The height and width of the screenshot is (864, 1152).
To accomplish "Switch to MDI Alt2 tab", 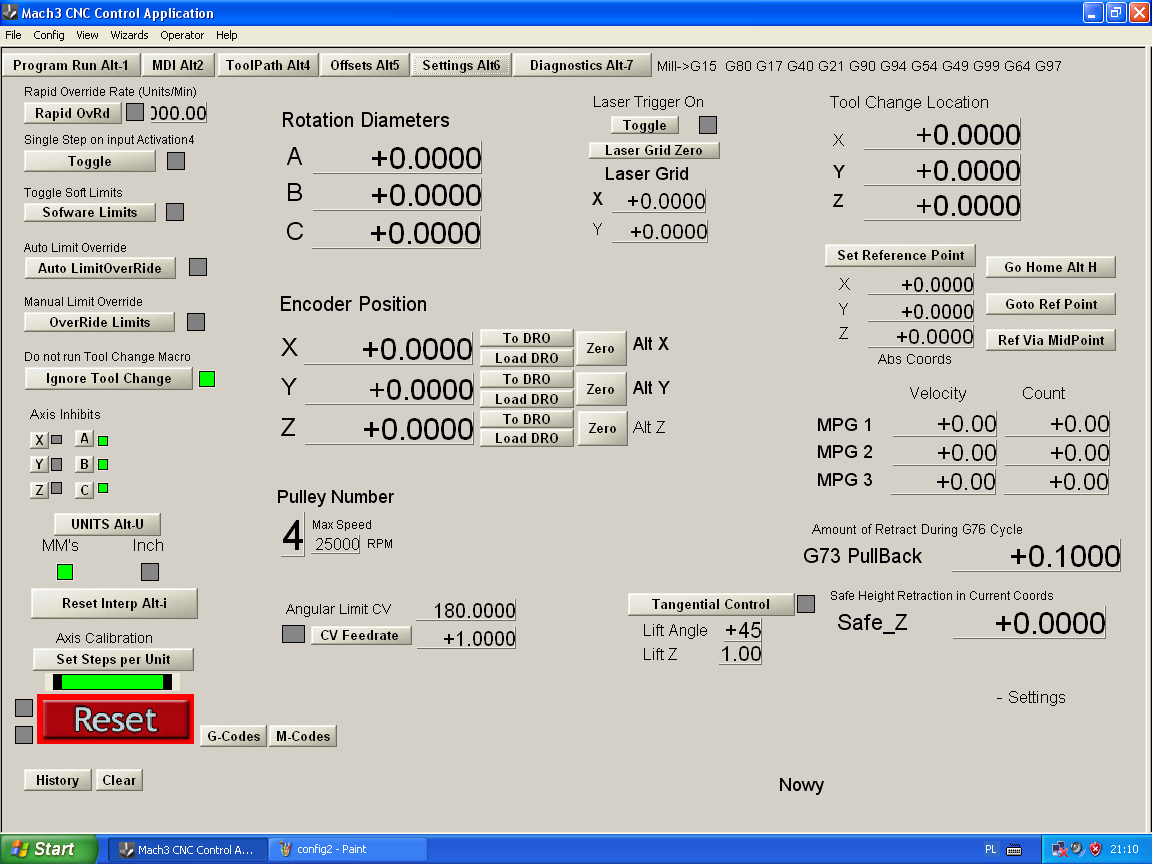I will coord(178,65).
